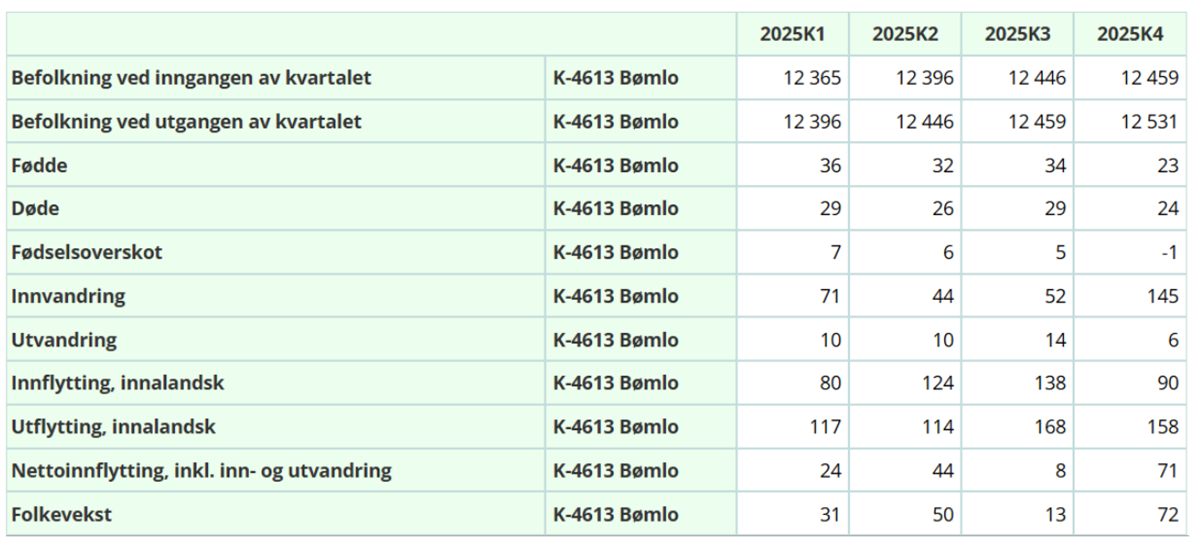This screenshot has height=547, width=1200.
Task: Select the 'Innflytting, innalandsk' row label
Action: (117, 384)
